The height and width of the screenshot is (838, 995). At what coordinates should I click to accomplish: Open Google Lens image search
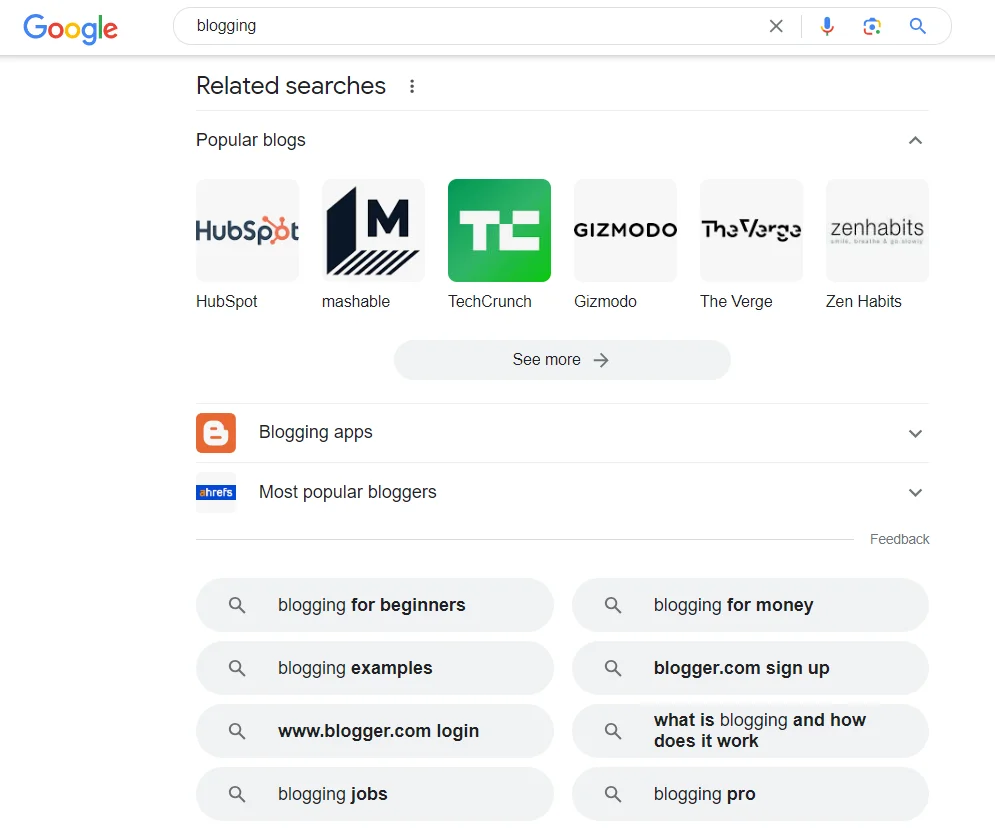(872, 26)
